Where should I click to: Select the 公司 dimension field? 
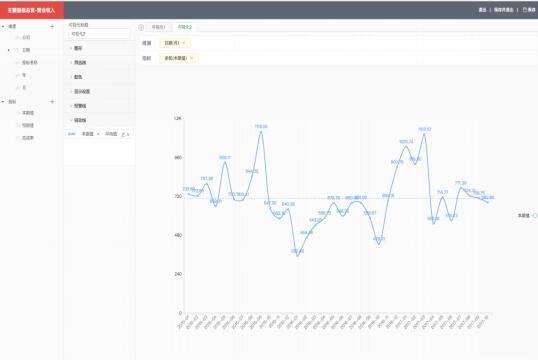[26, 37]
